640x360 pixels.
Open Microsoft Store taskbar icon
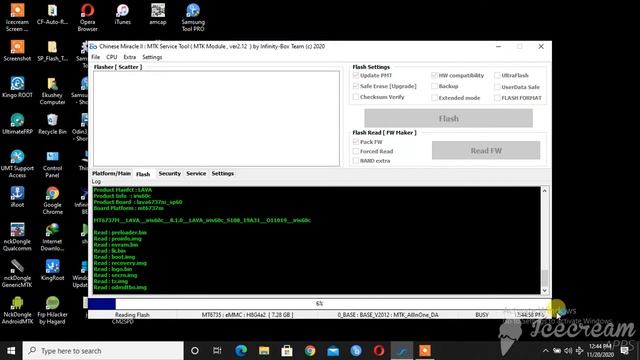pos(287,351)
